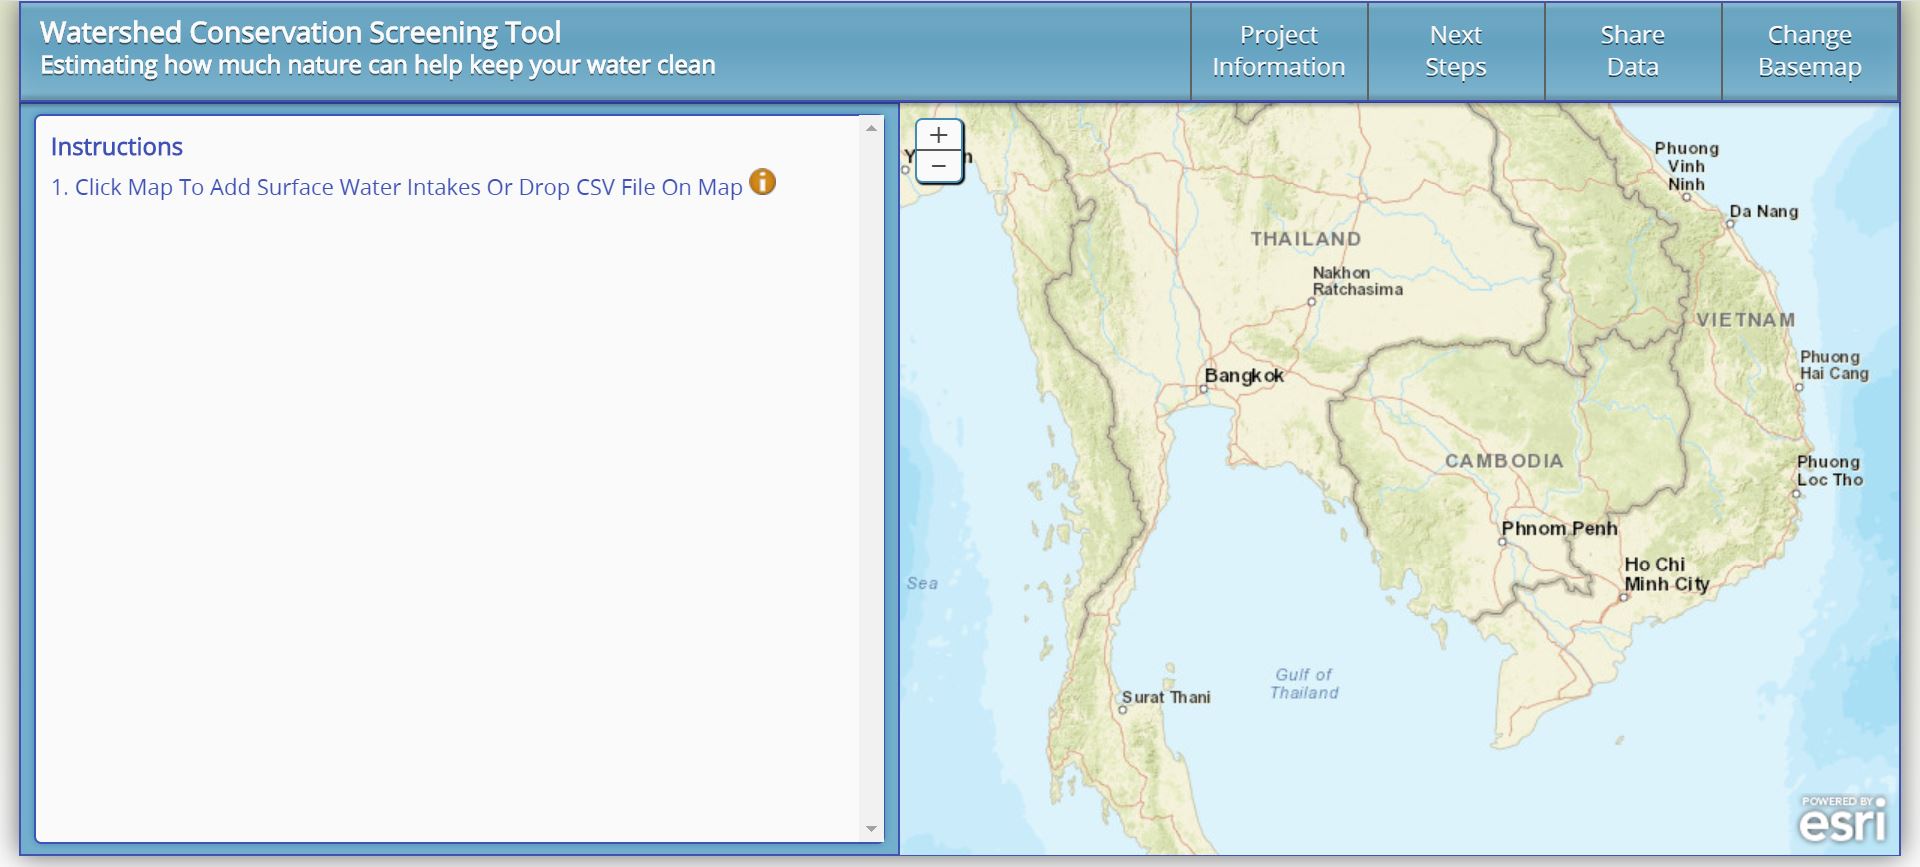Add an intake at Bangkok on map
The height and width of the screenshot is (867, 1920).
tap(1204, 389)
